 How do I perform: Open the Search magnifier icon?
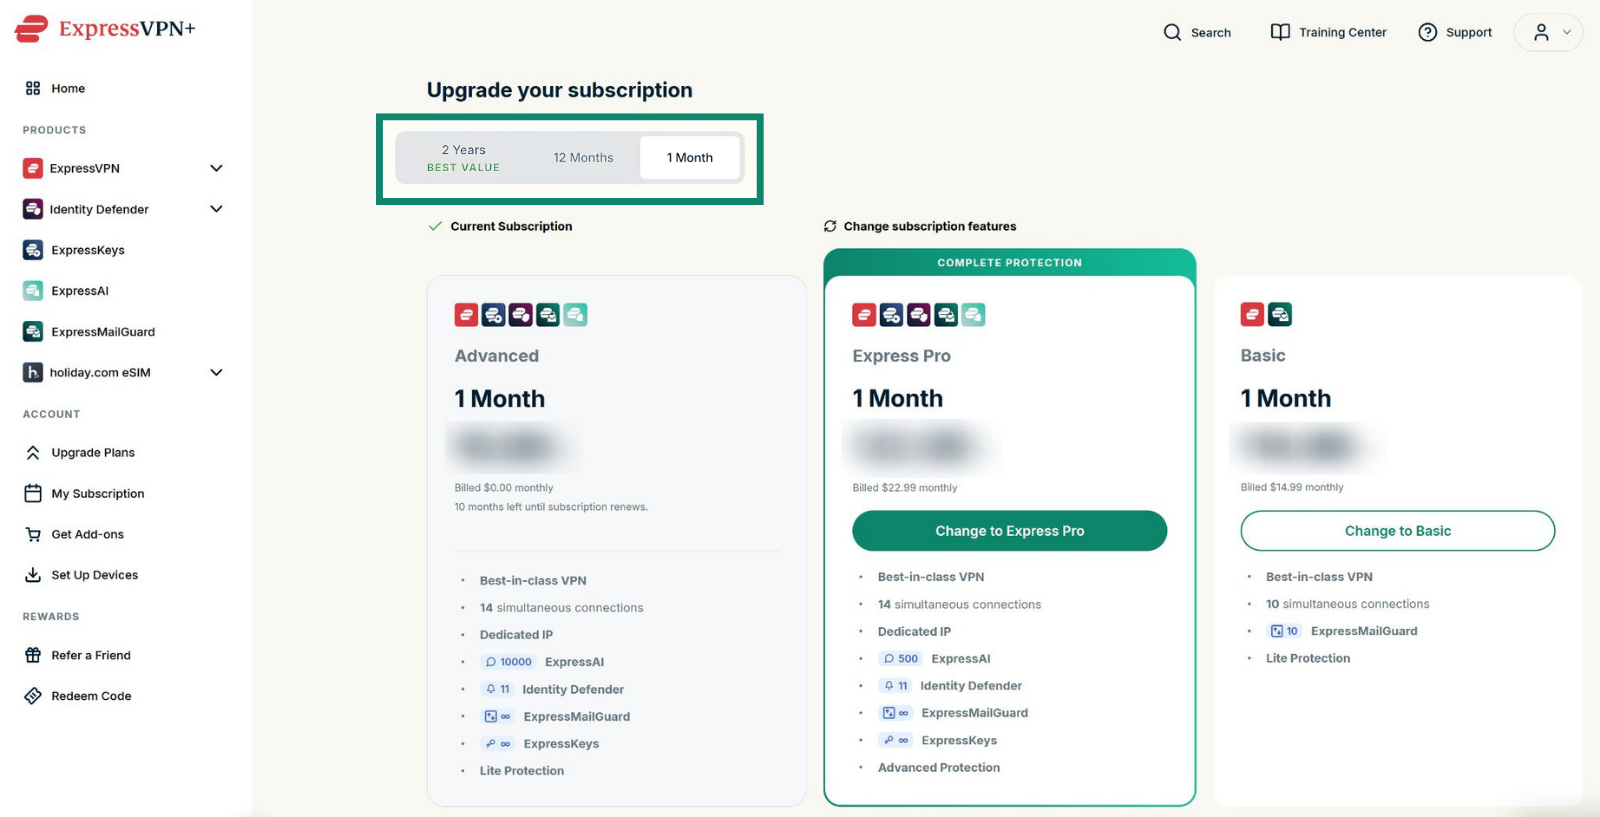point(1172,32)
